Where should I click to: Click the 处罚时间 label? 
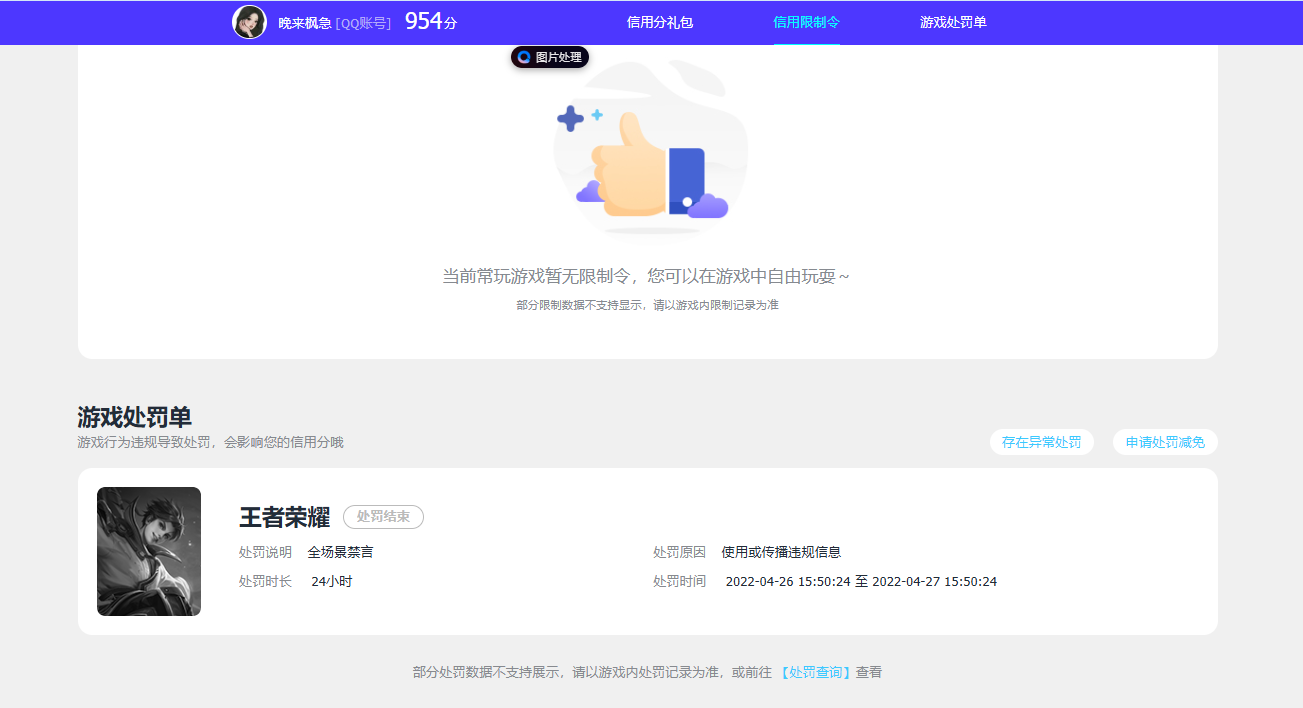tap(679, 581)
